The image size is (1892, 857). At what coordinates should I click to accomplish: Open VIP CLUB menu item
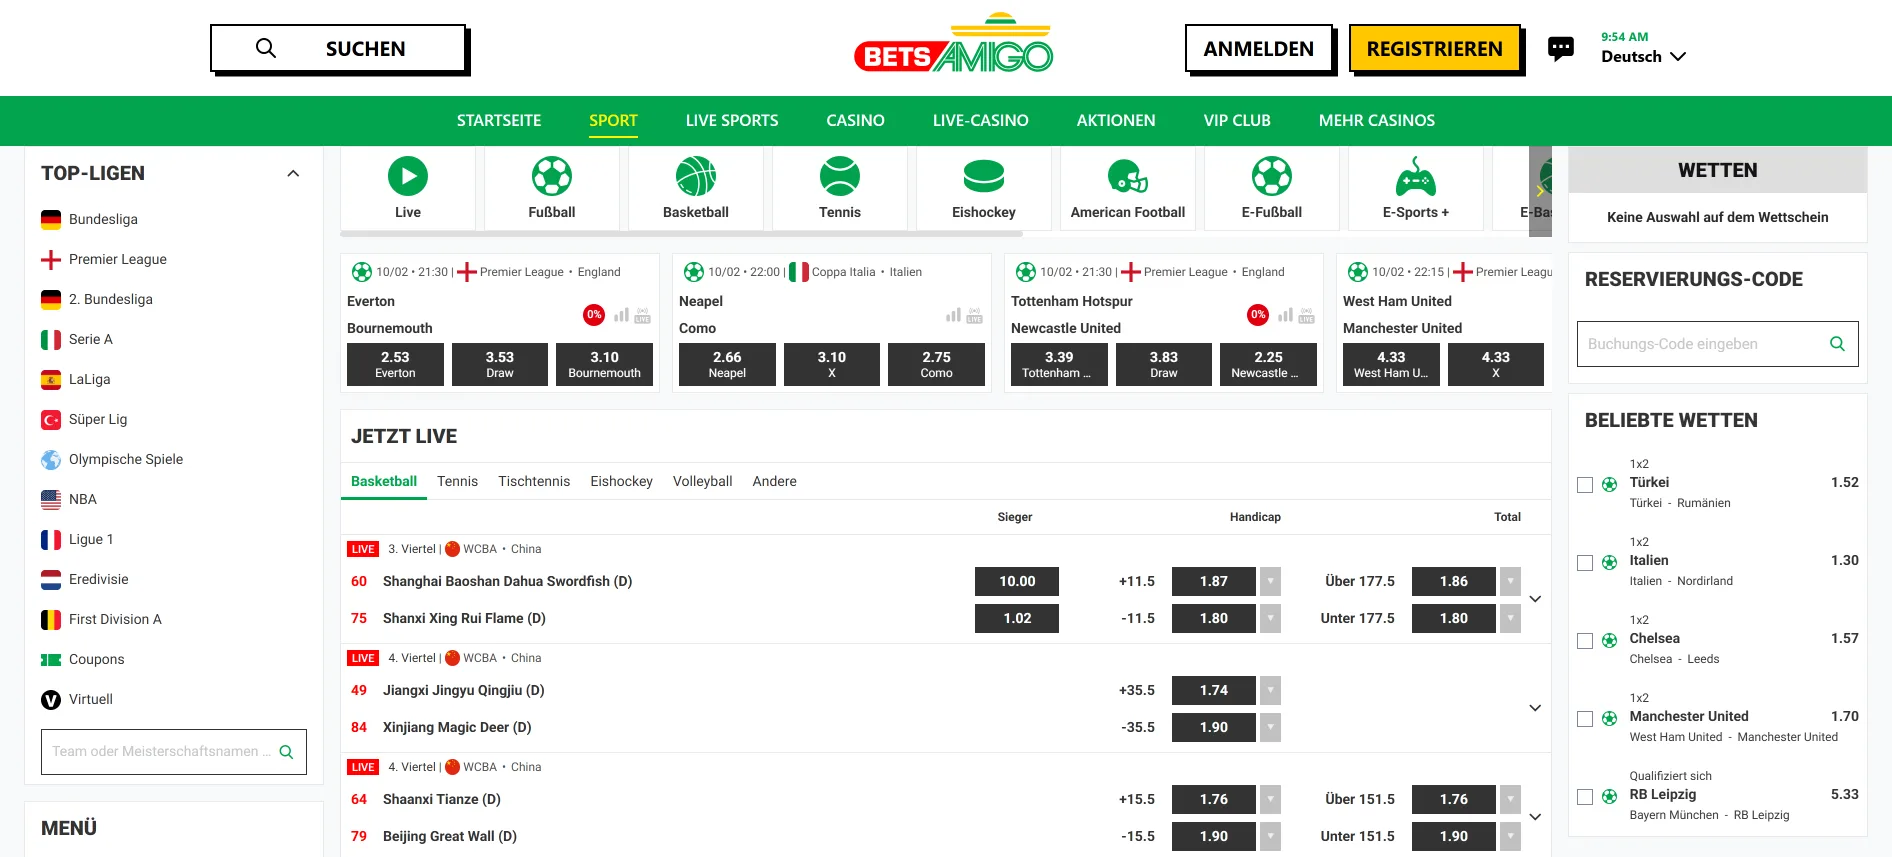(1237, 120)
